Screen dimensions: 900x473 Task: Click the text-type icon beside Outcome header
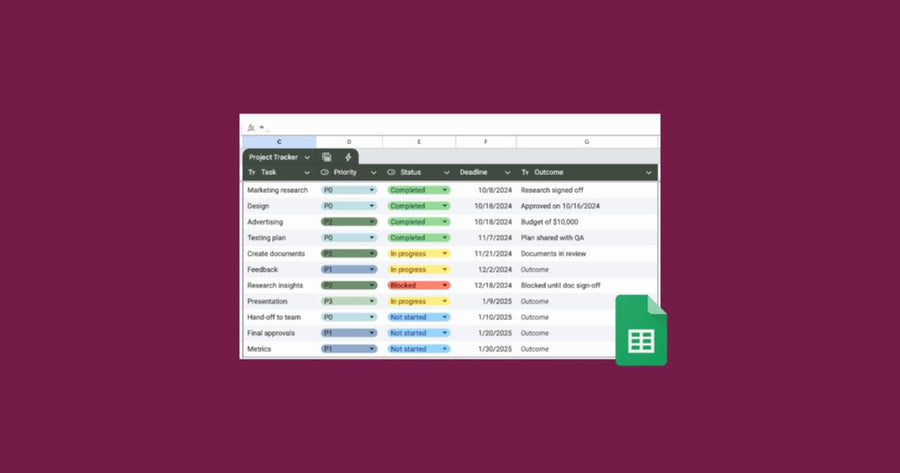tap(525, 172)
